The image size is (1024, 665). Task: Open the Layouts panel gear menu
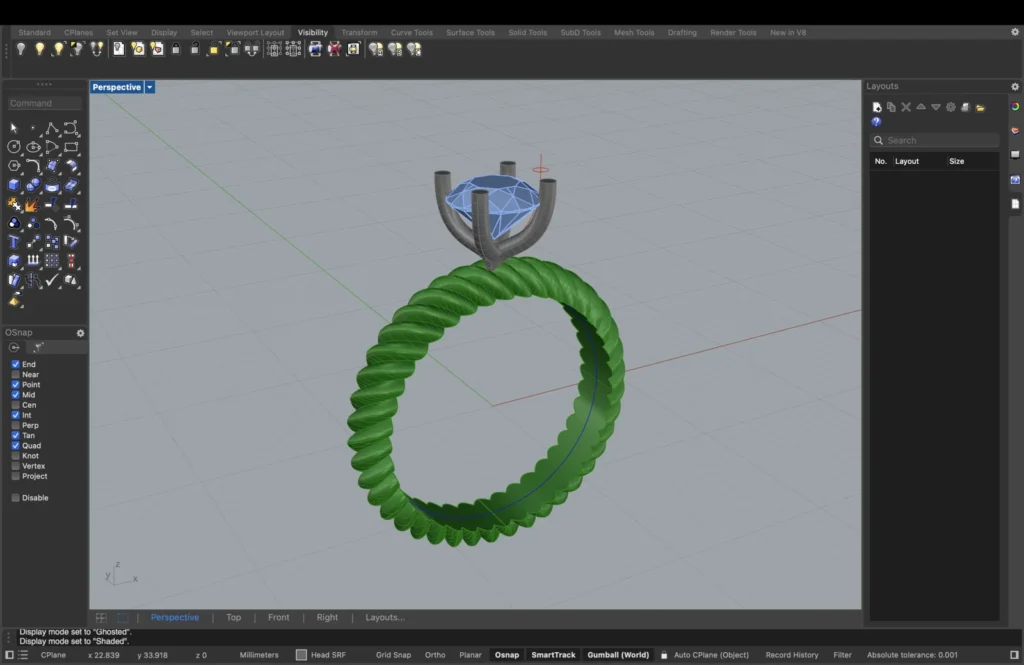pyautogui.click(x=1015, y=87)
